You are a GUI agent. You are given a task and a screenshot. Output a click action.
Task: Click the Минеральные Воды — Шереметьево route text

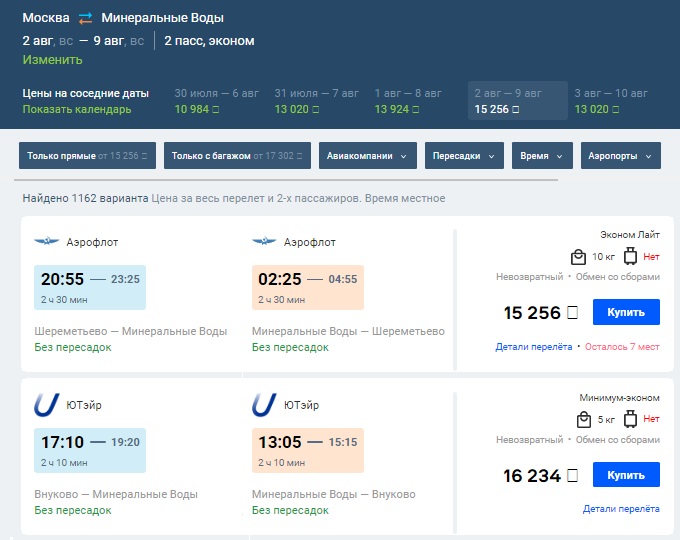348,331
